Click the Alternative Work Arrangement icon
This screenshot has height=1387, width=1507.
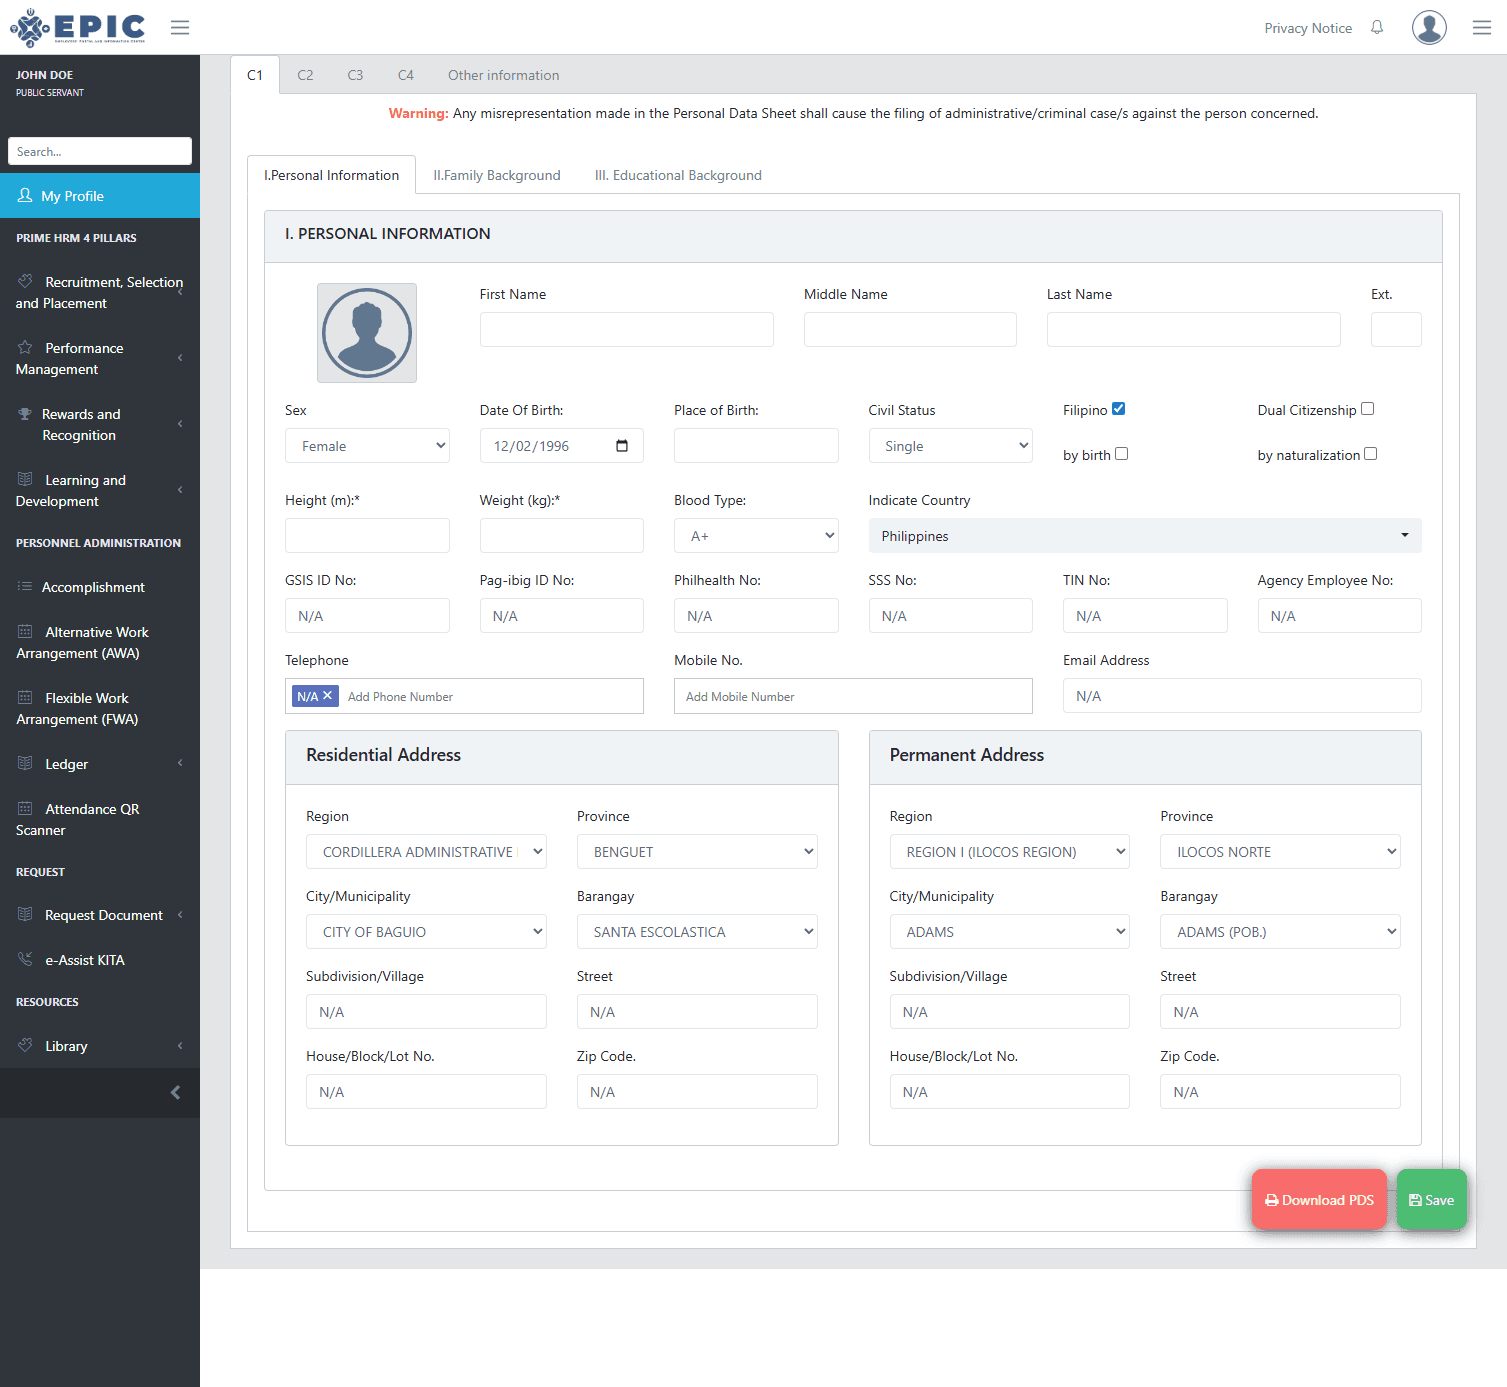pyautogui.click(x=25, y=631)
